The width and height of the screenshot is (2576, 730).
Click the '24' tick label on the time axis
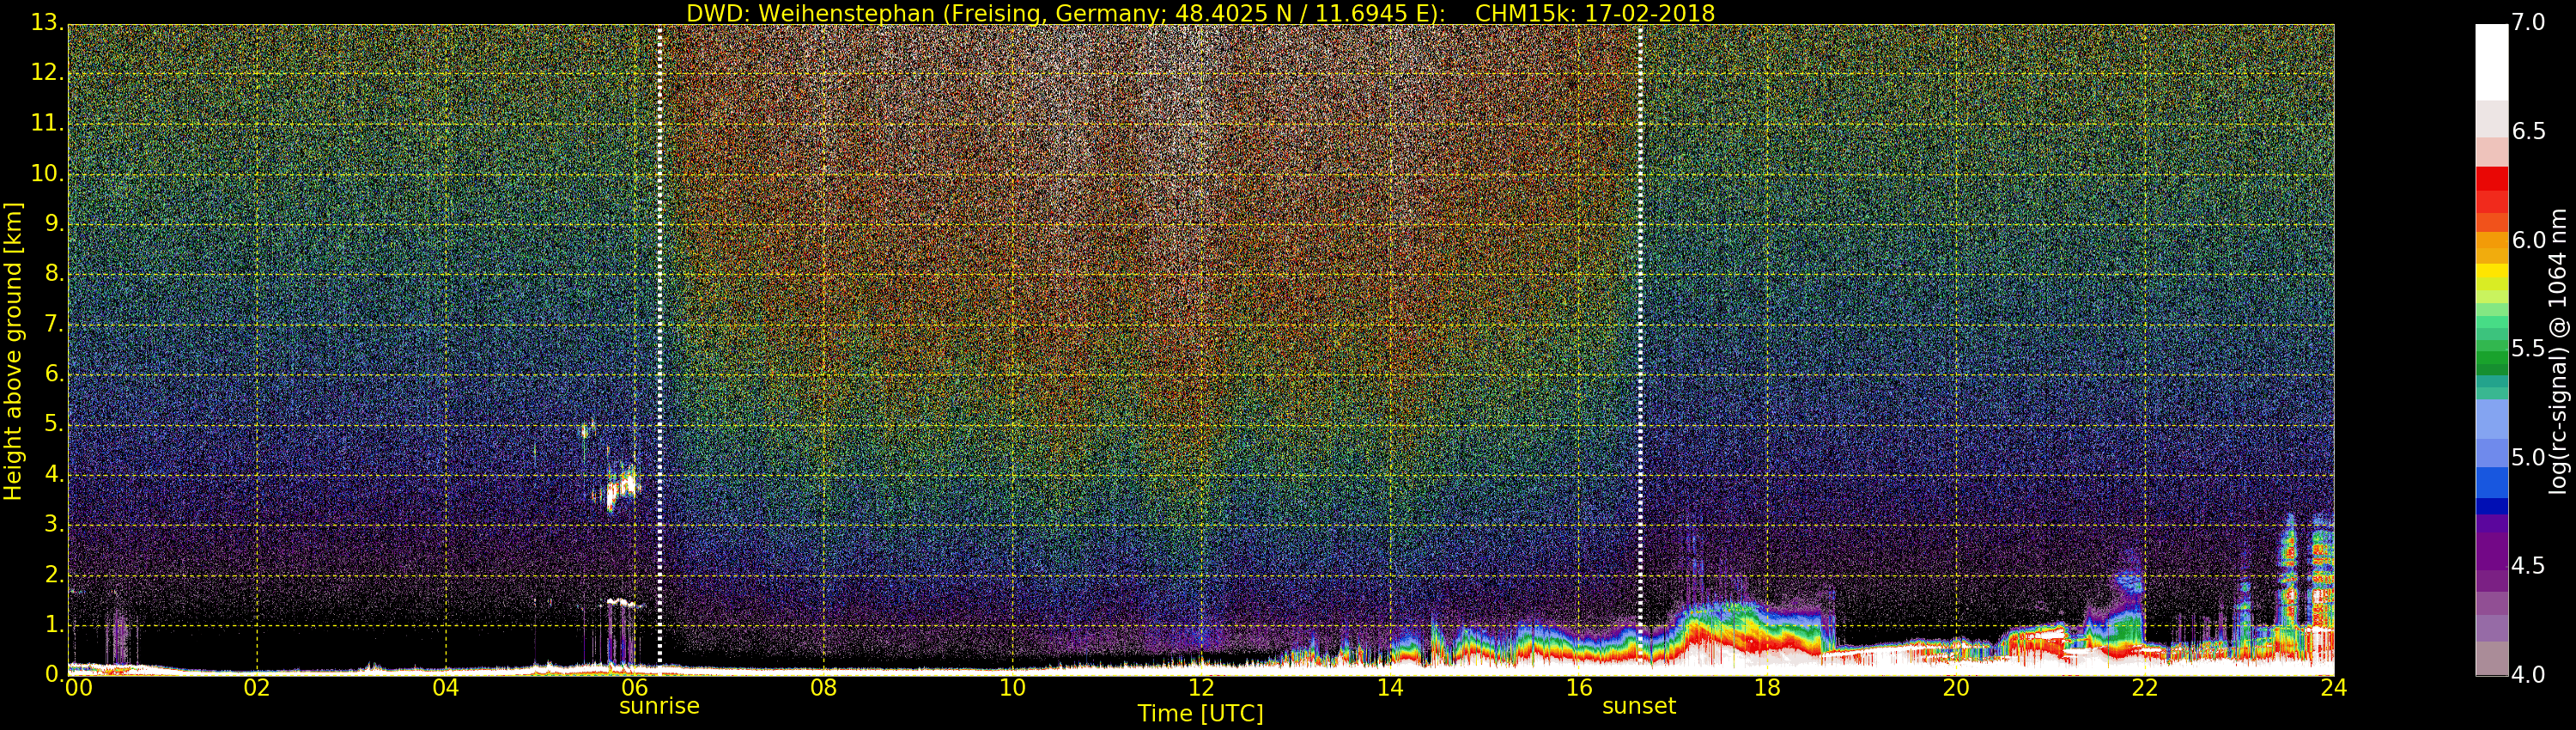(2333, 688)
